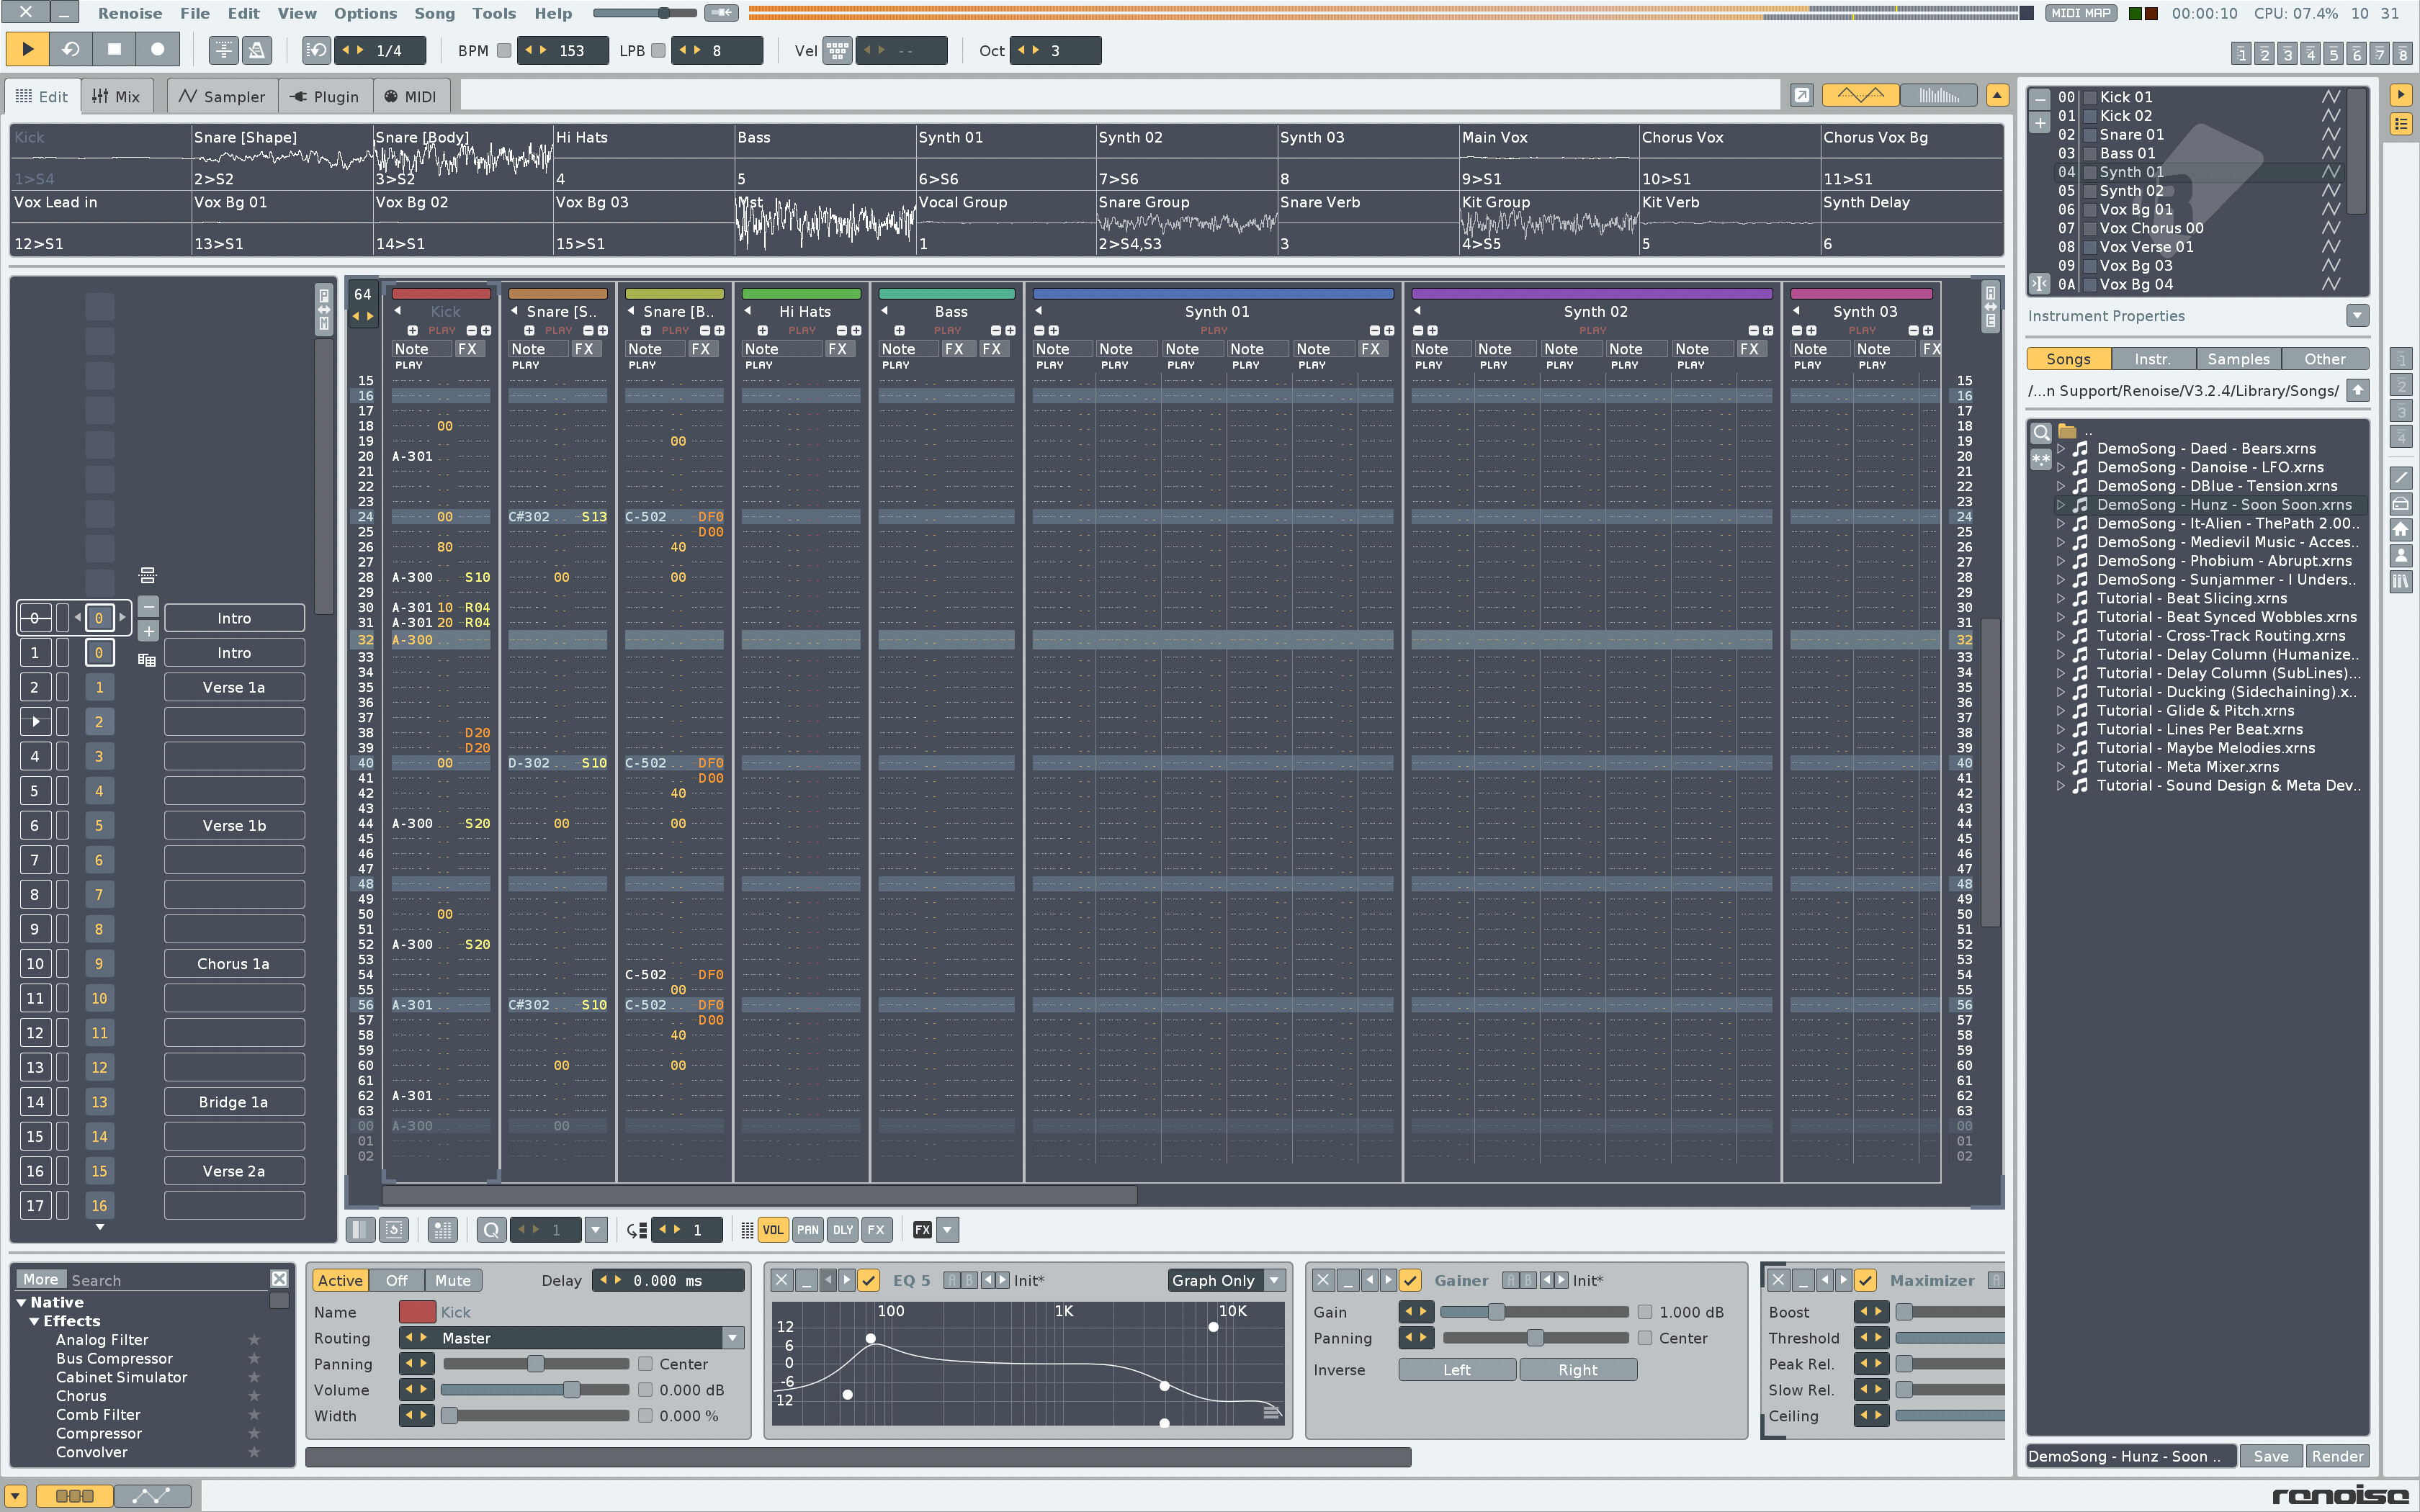This screenshot has width=2420, height=1512.
Task: Select the Instr. tab in the disk browser
Action: (x=2153, y=359)
